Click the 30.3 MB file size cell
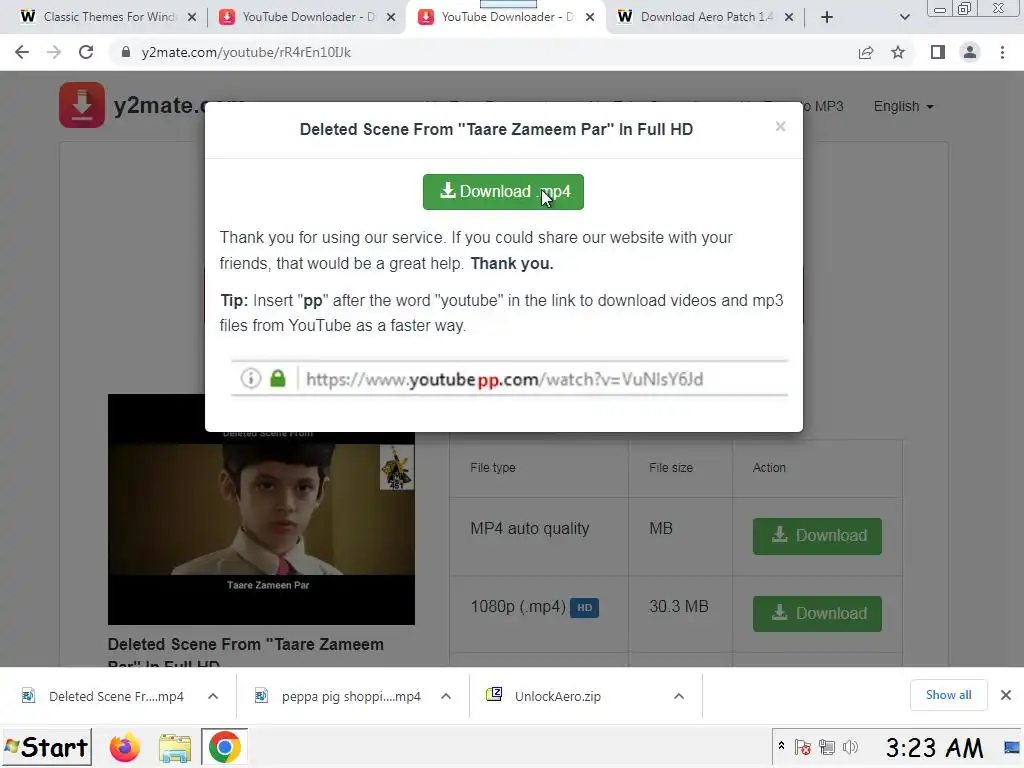The image size is (1024, 768). pyautogui.click(x=679, y=607)
